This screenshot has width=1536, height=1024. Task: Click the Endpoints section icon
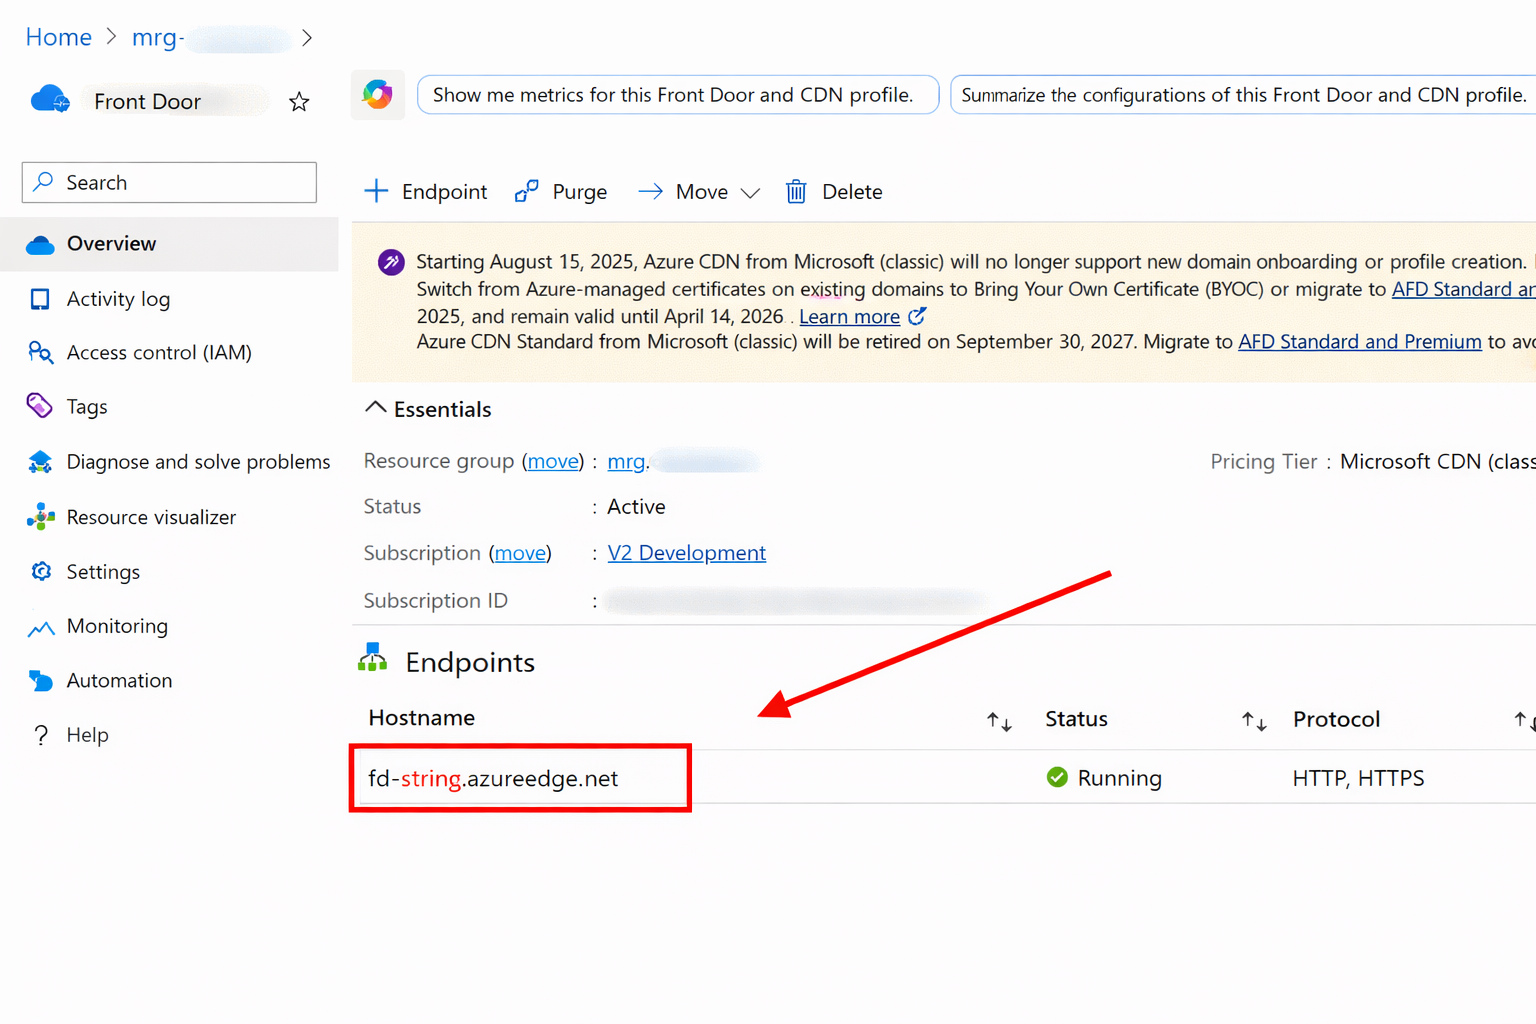pyautogui.click(x=373, y=658)
